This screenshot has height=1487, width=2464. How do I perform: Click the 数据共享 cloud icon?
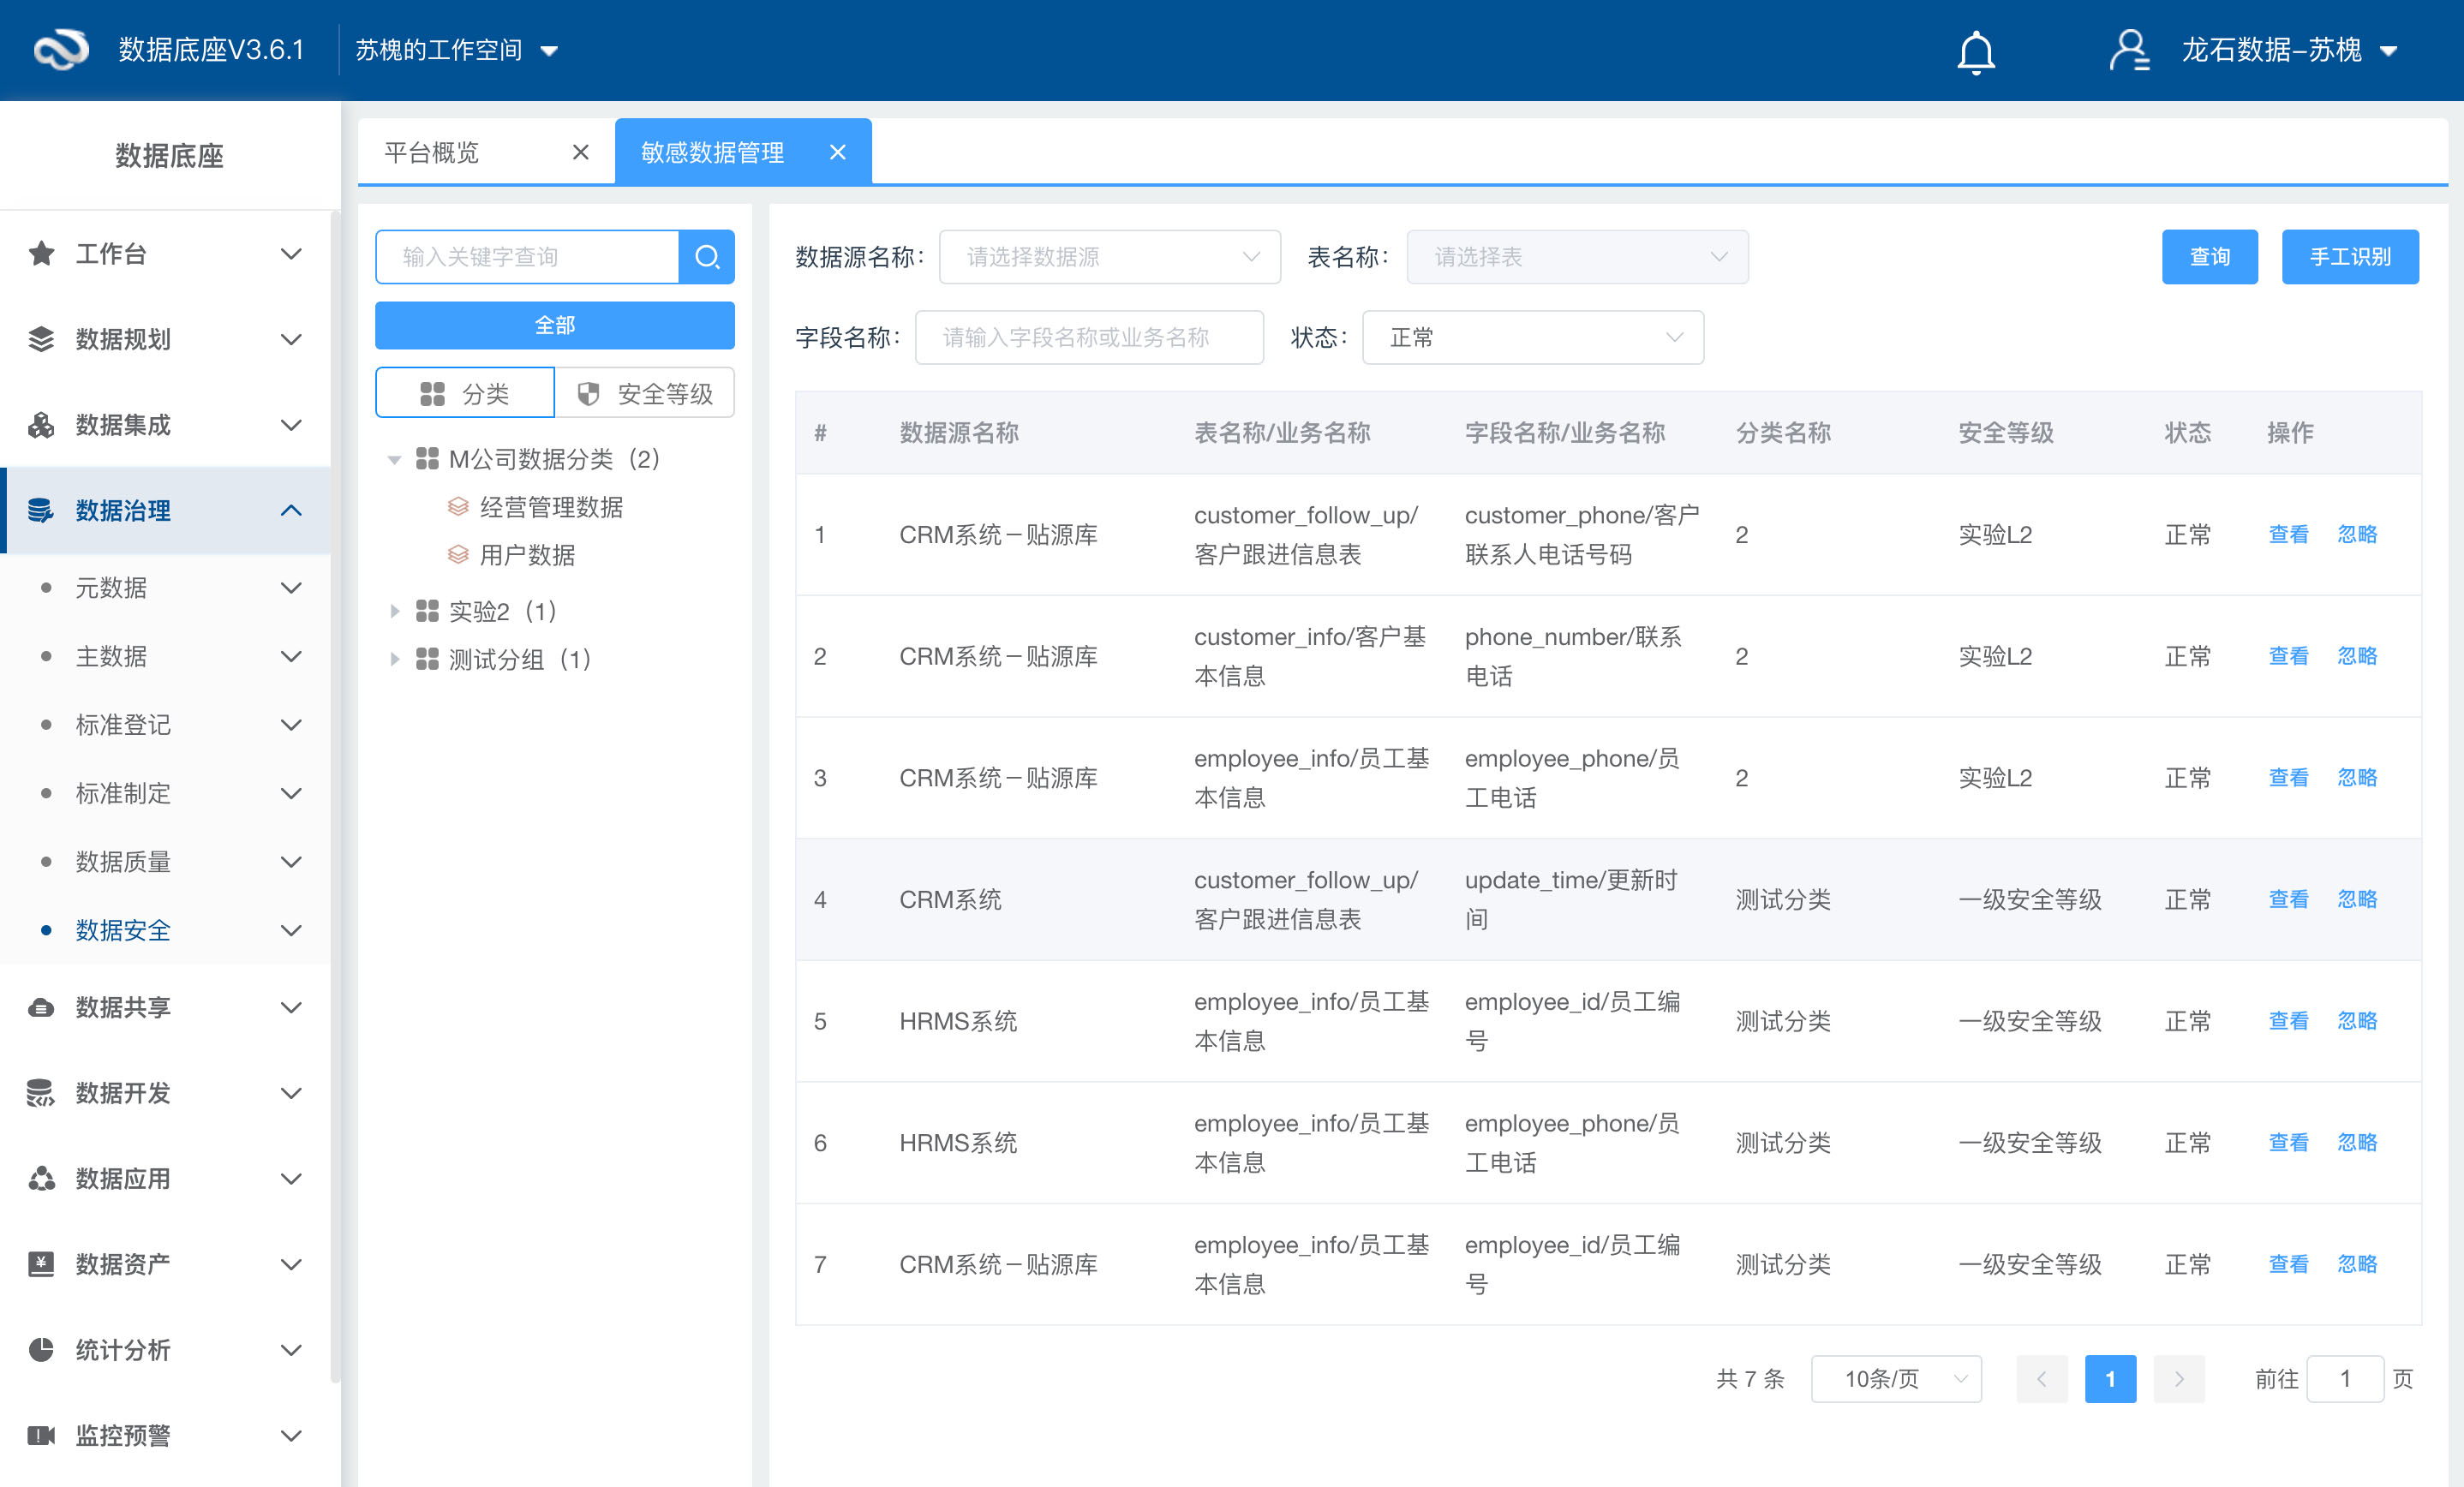41,1007
